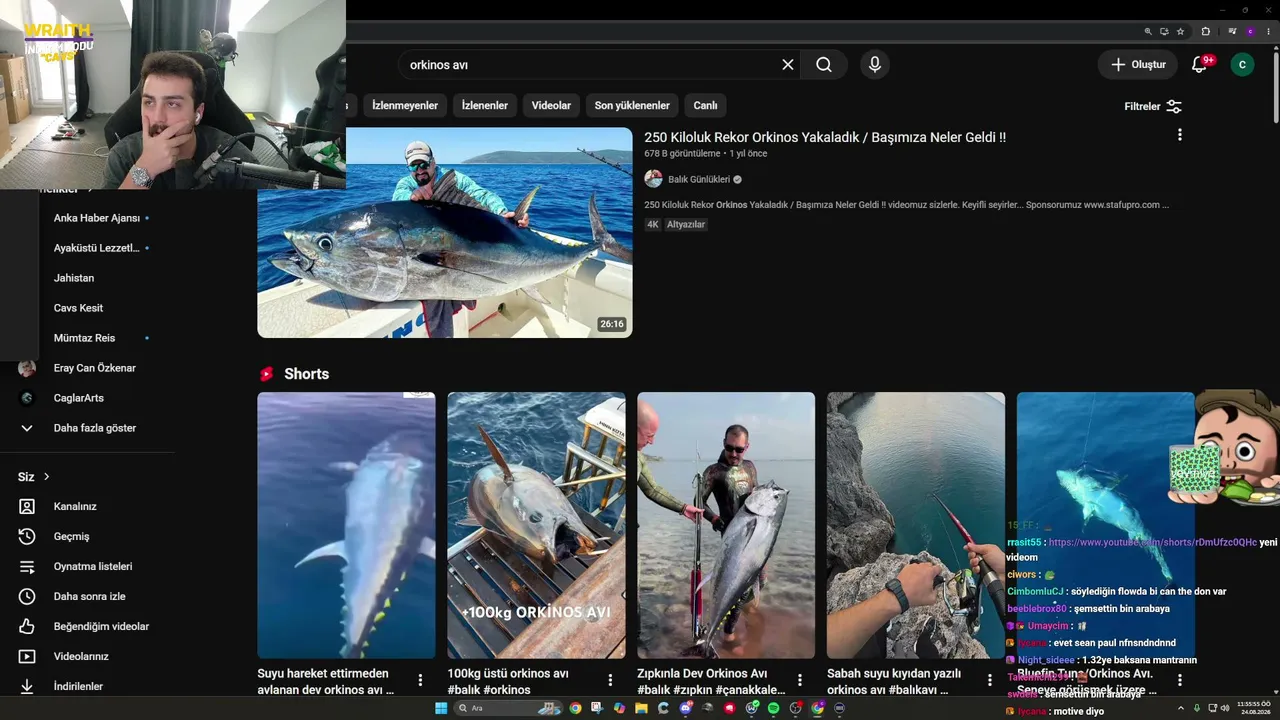Open options for 'Suyu hareket ettirmeden' short

pos(421,680)
